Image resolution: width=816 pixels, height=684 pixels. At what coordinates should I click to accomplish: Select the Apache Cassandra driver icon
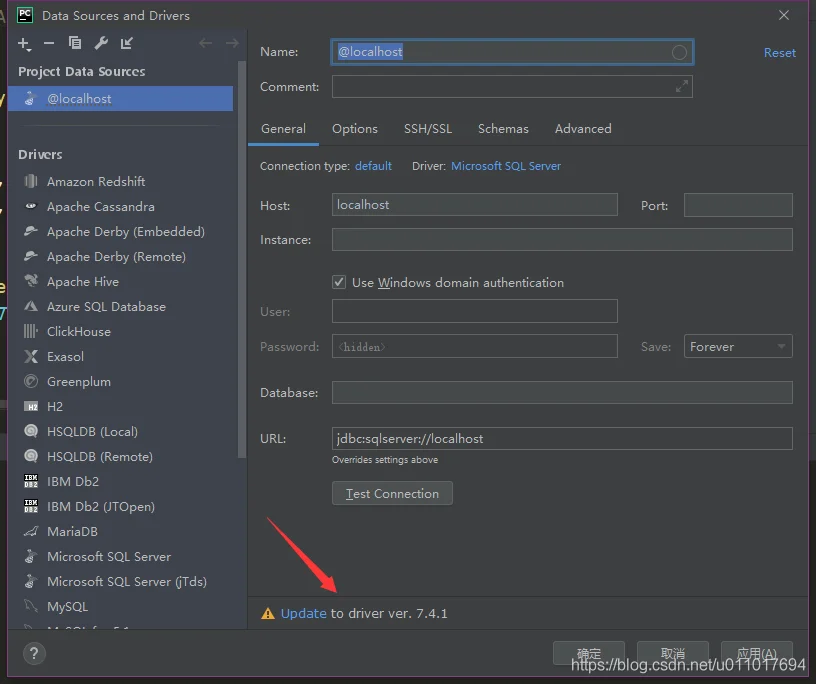31,206
